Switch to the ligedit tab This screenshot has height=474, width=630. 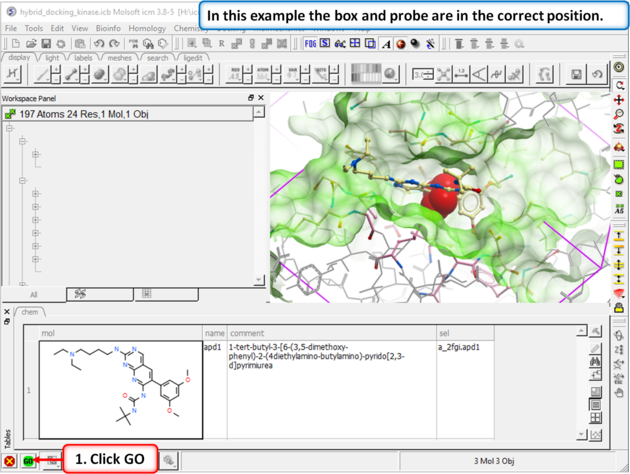tap(192, 58)
